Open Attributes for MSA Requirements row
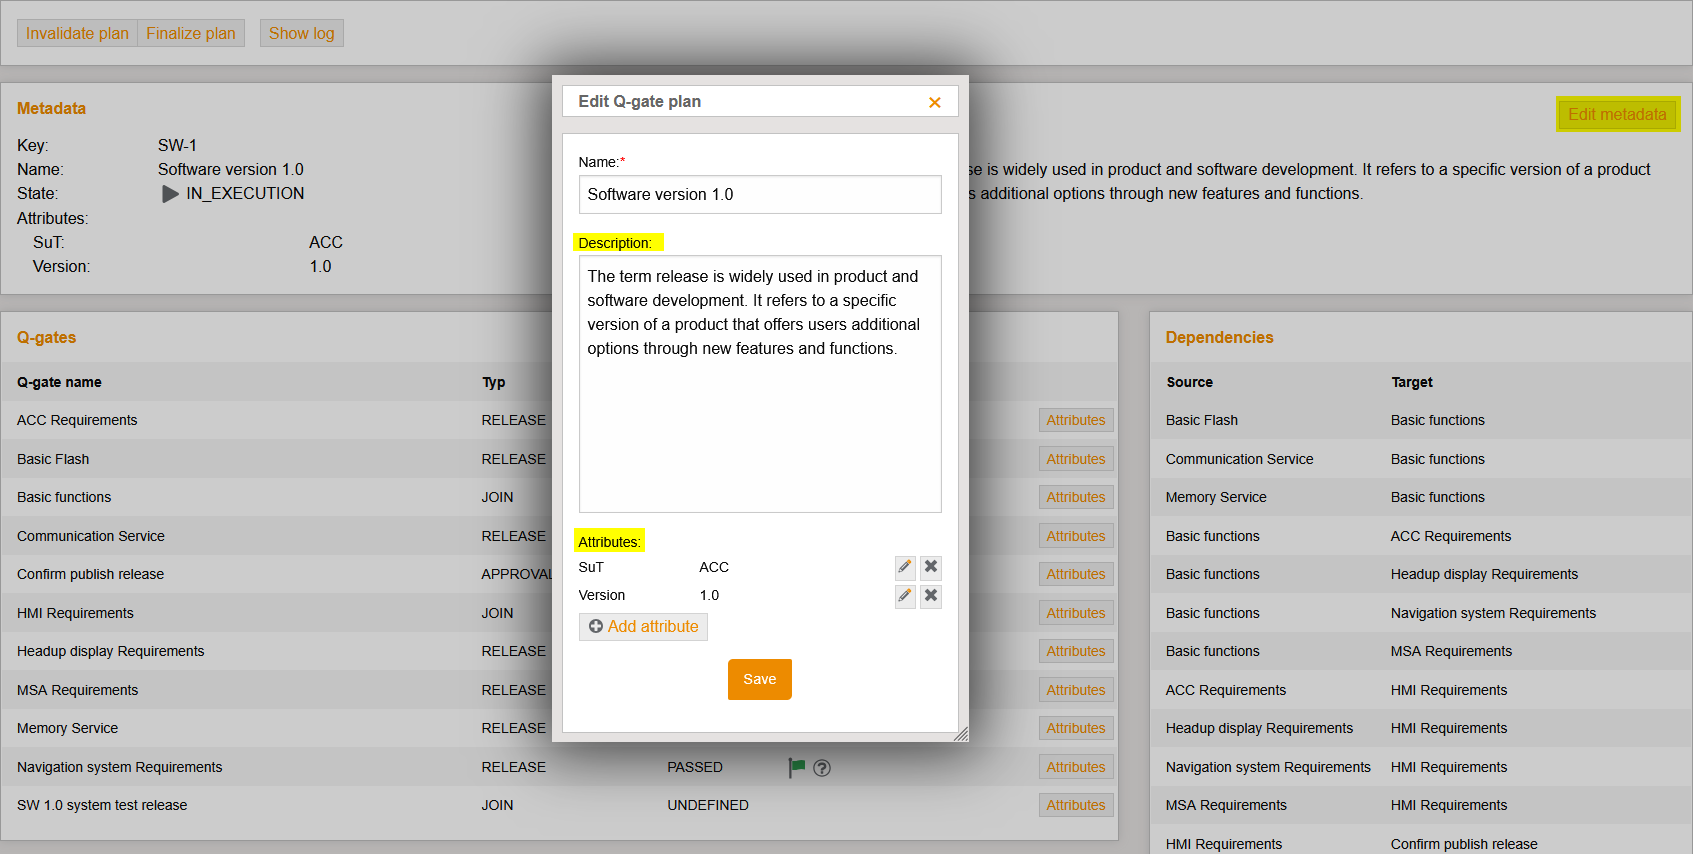This screenshot has height=854, width=1693. click(1076, 690)
